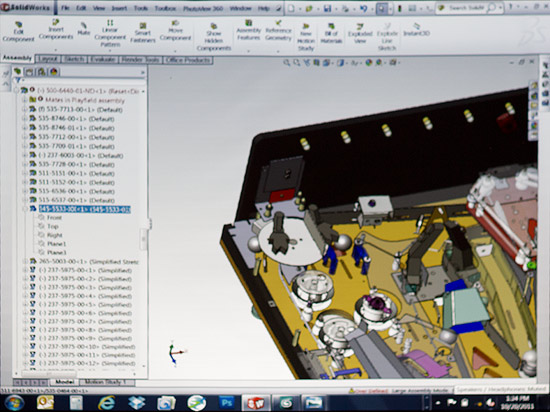The image size is (550, 412).
Task: Create an Exploded View
Action: (360, 34)
